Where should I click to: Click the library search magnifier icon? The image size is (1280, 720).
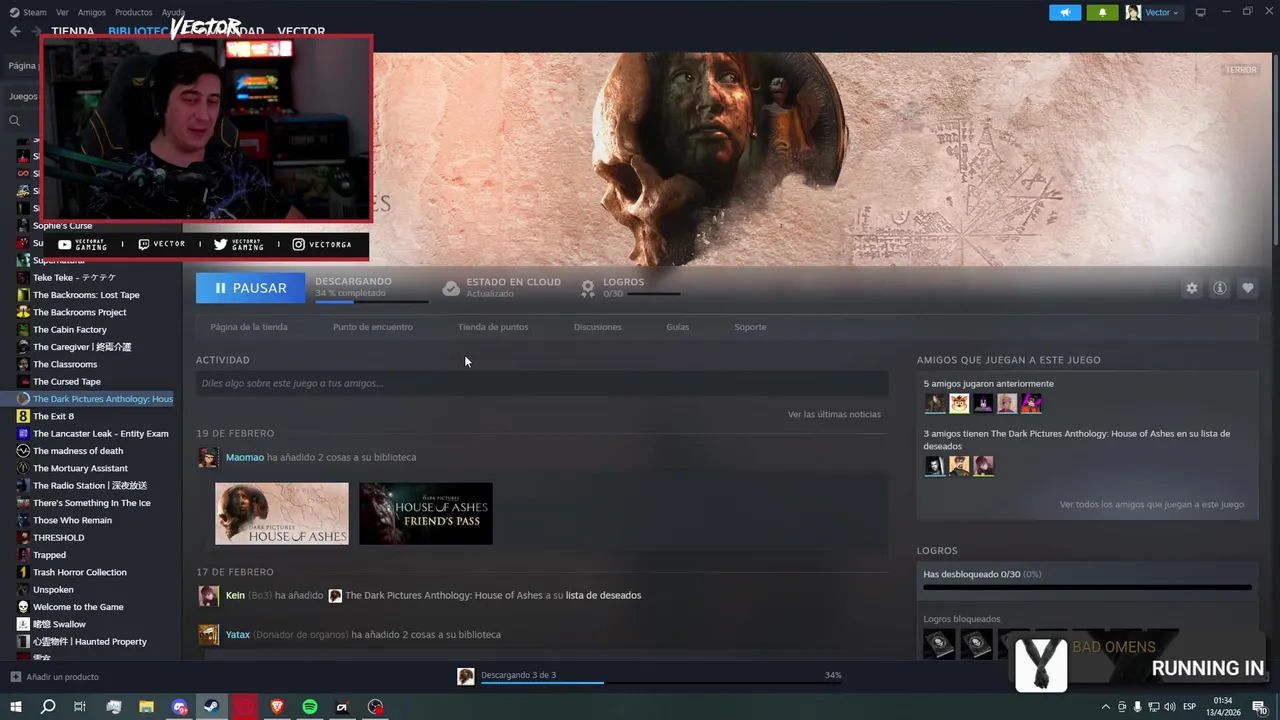coord(15,120)
